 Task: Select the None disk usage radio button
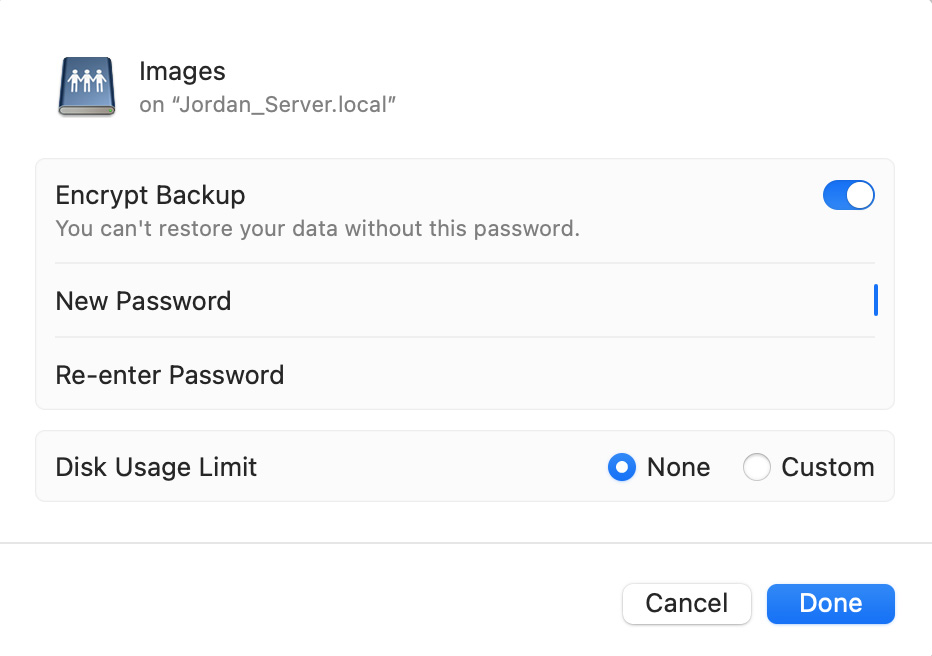click(622, 467)
